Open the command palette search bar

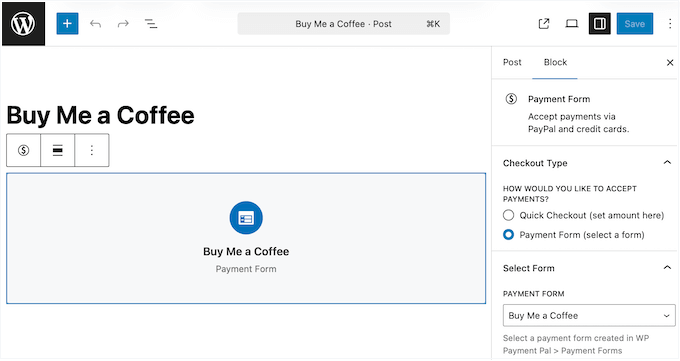pyautogui.click(x=343, y=24)
